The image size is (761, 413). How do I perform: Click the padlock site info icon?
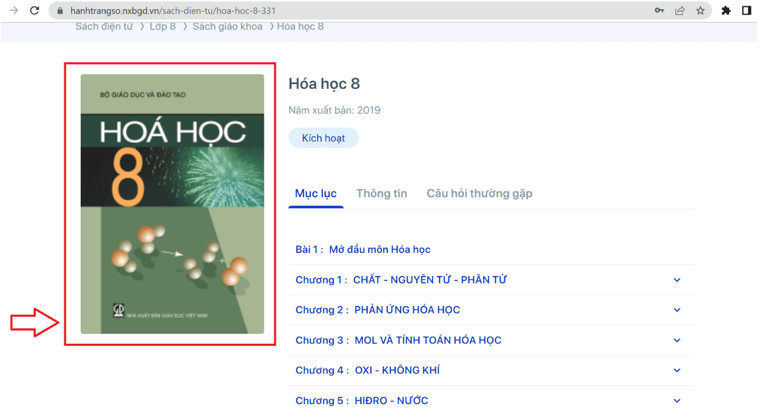click(60, 11)
